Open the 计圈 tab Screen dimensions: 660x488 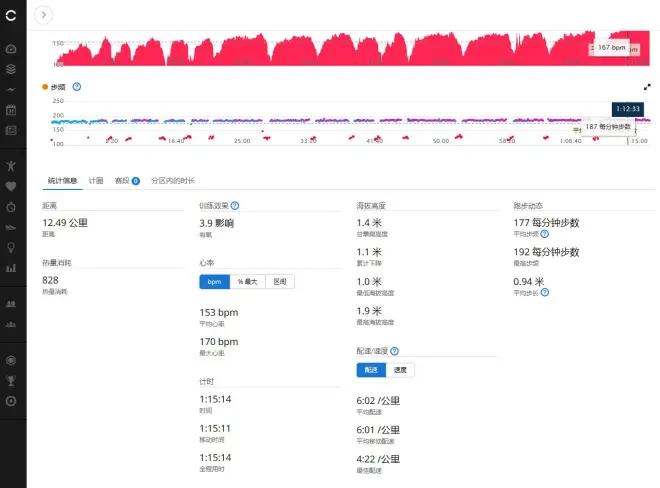(x=96, y=181)
